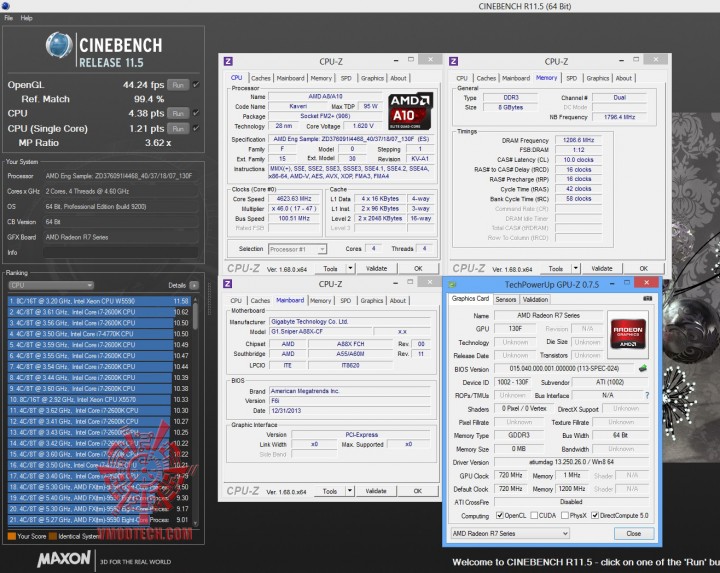Click OK in Memory-tab CPU-Z window

click(643, 268)
